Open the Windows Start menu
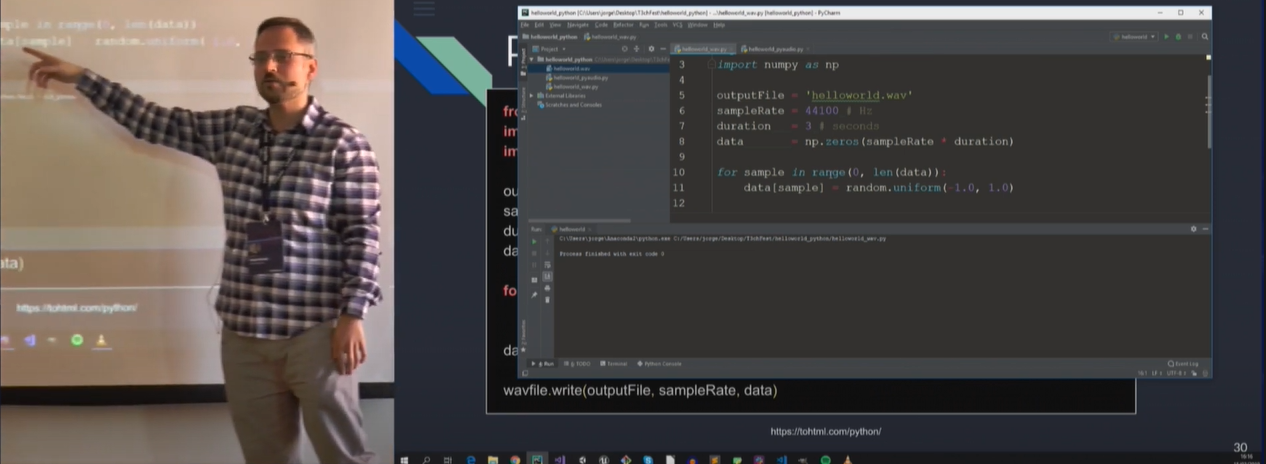This screenshot has width=1266, height=464. [405, 459]
